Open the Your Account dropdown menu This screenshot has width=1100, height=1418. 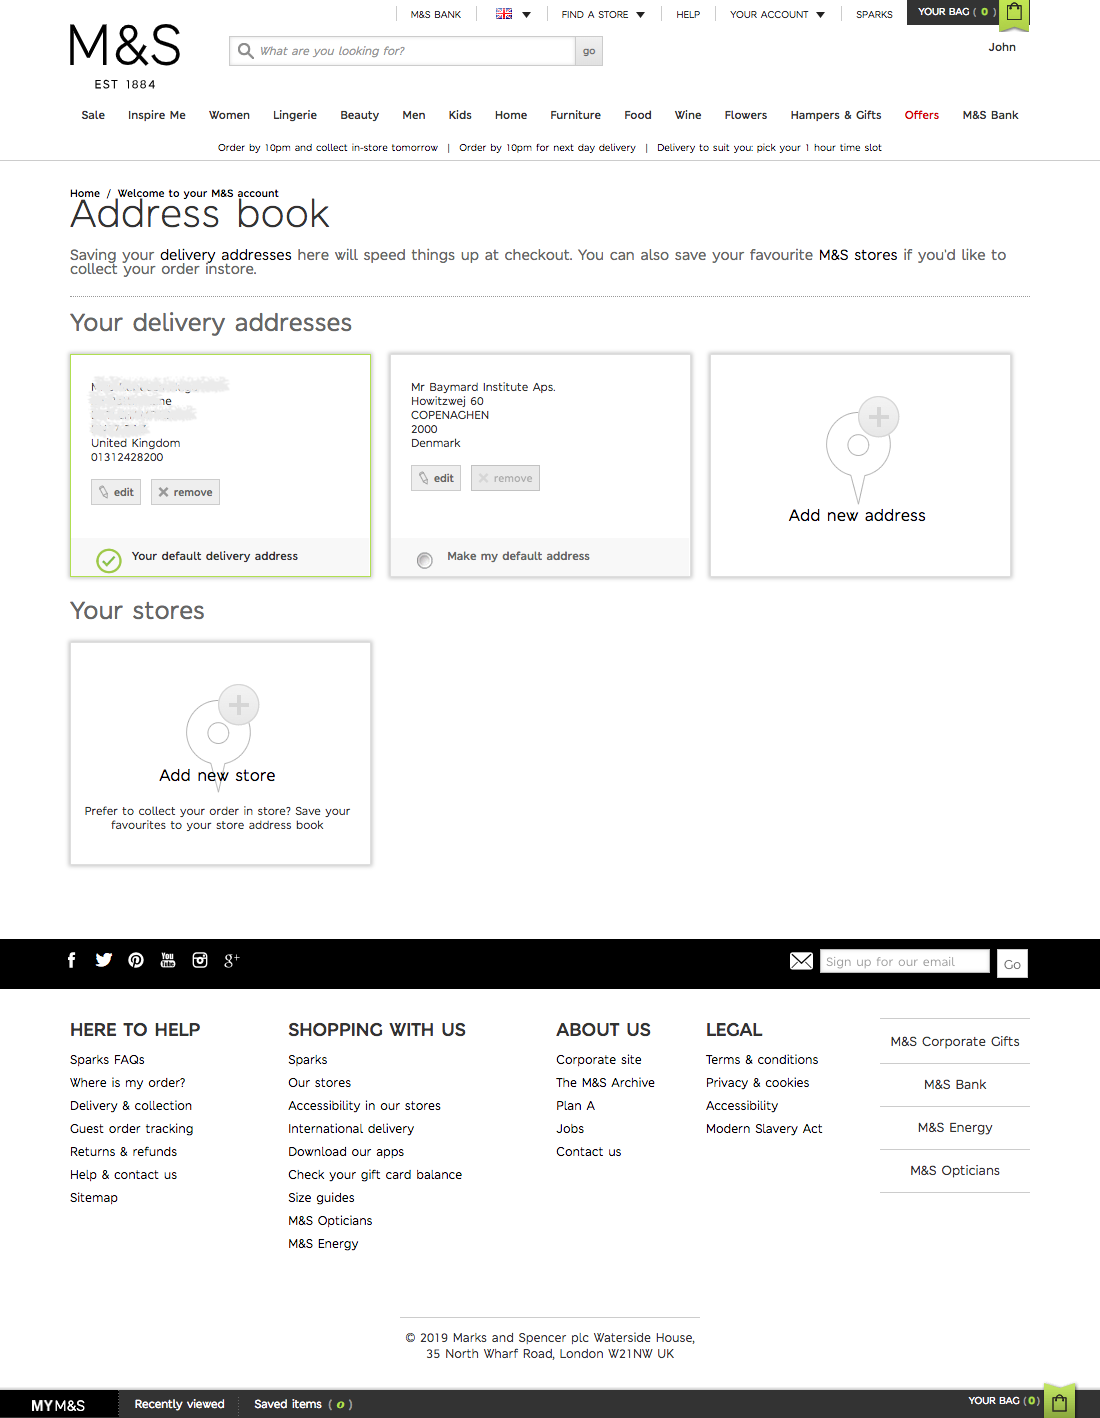tap(777, 14)
